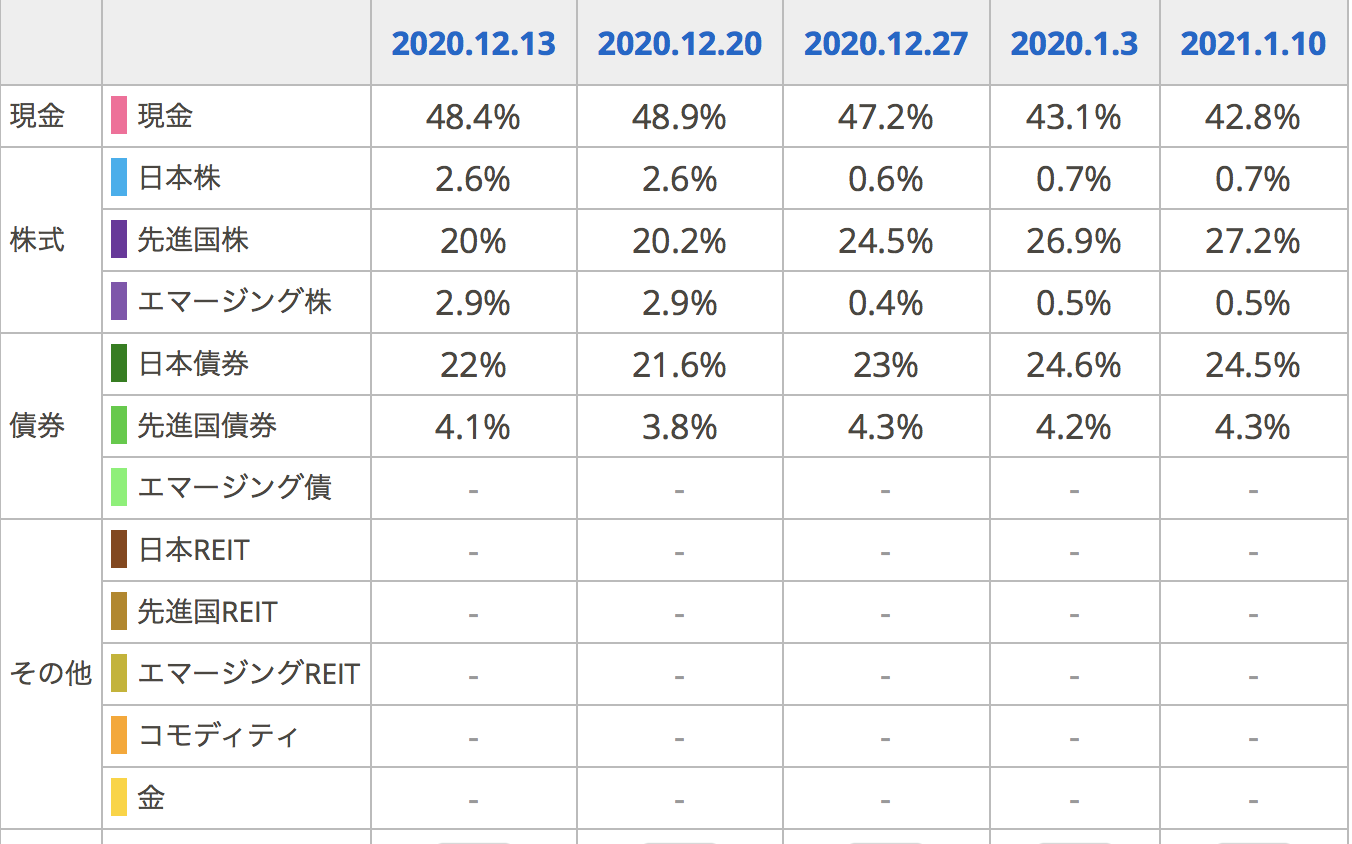This screenshot has width=1352, height=844.
Task: Open the 2021.1.10 date header
Action: (1253, 44)
